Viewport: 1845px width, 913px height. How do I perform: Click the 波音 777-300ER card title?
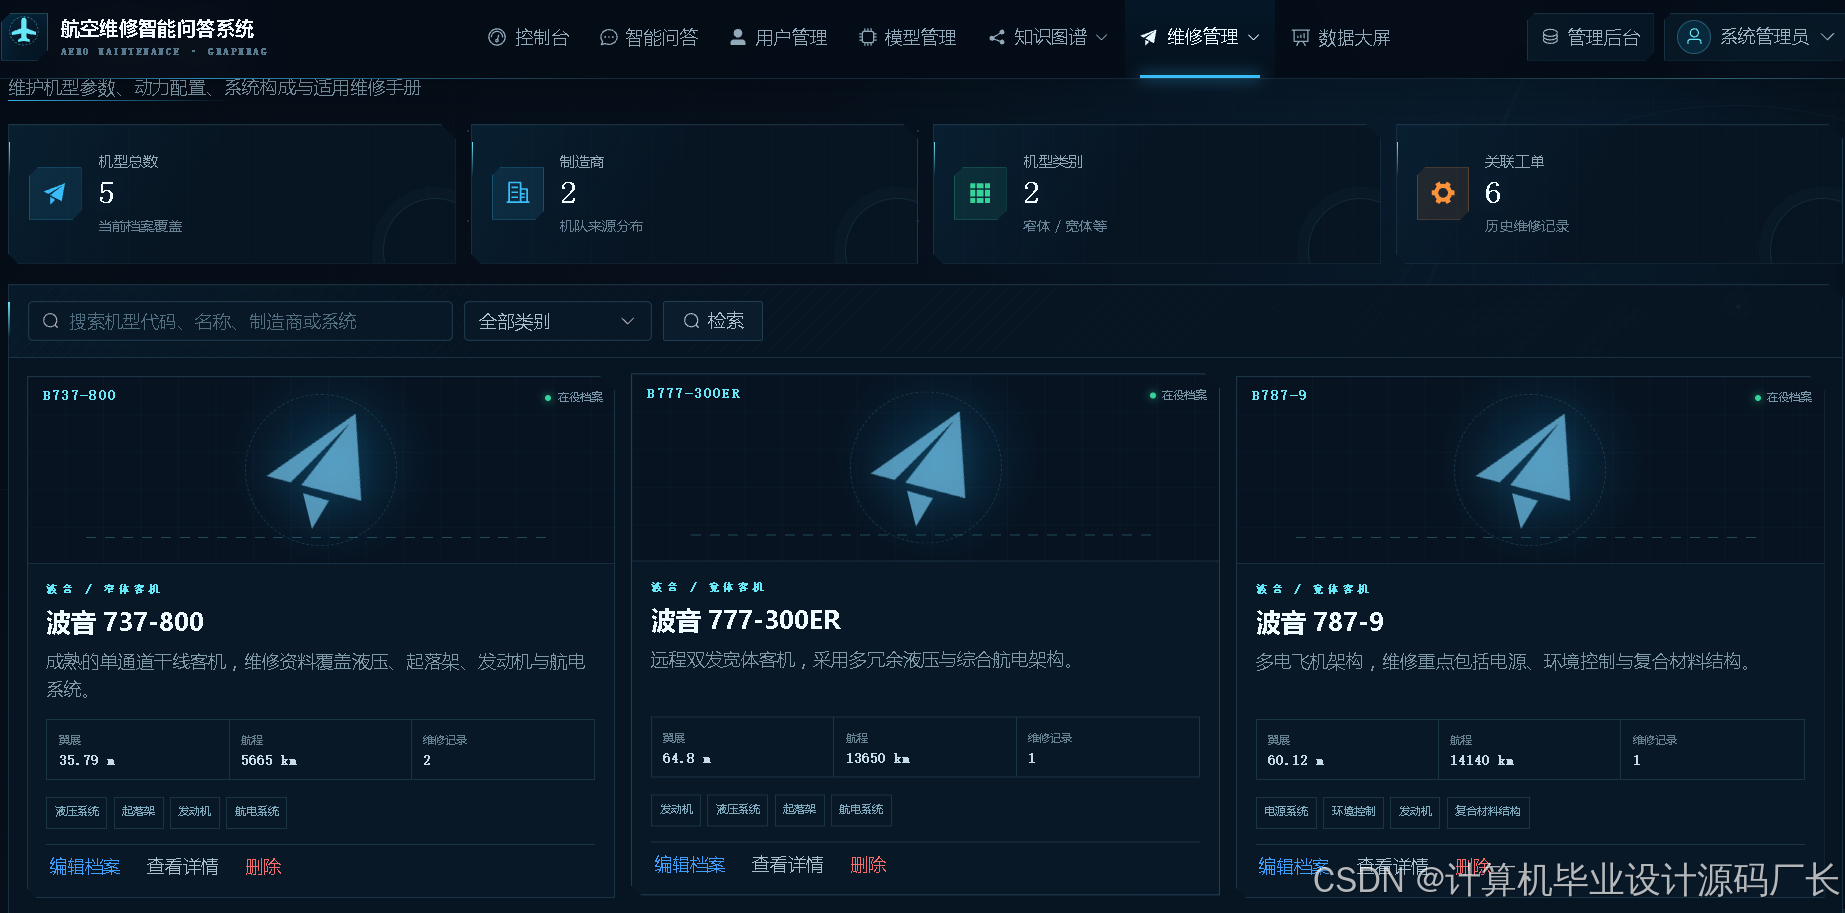746,620
